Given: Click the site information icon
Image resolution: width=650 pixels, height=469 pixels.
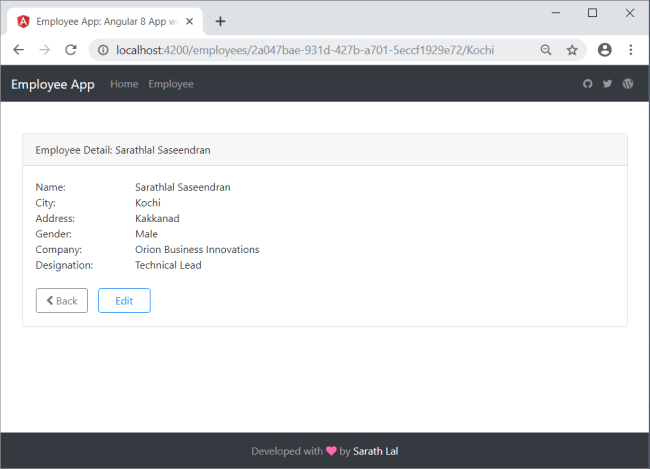Looking at the screenshot, I should point(103,50).
